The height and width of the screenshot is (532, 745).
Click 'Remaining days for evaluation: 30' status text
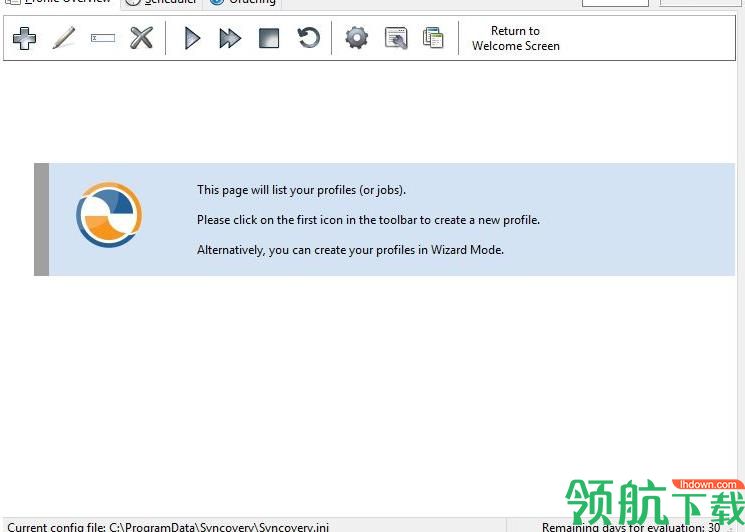pyautogui.click(x=631, y=527)
